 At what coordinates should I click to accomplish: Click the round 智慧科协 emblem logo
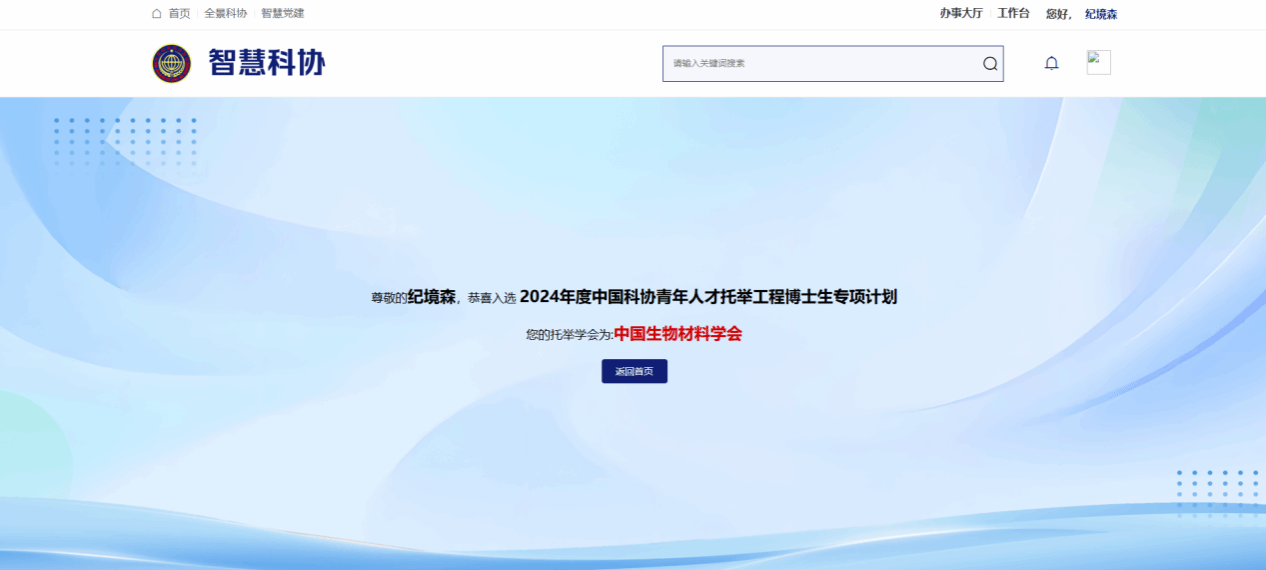(171, 63)
